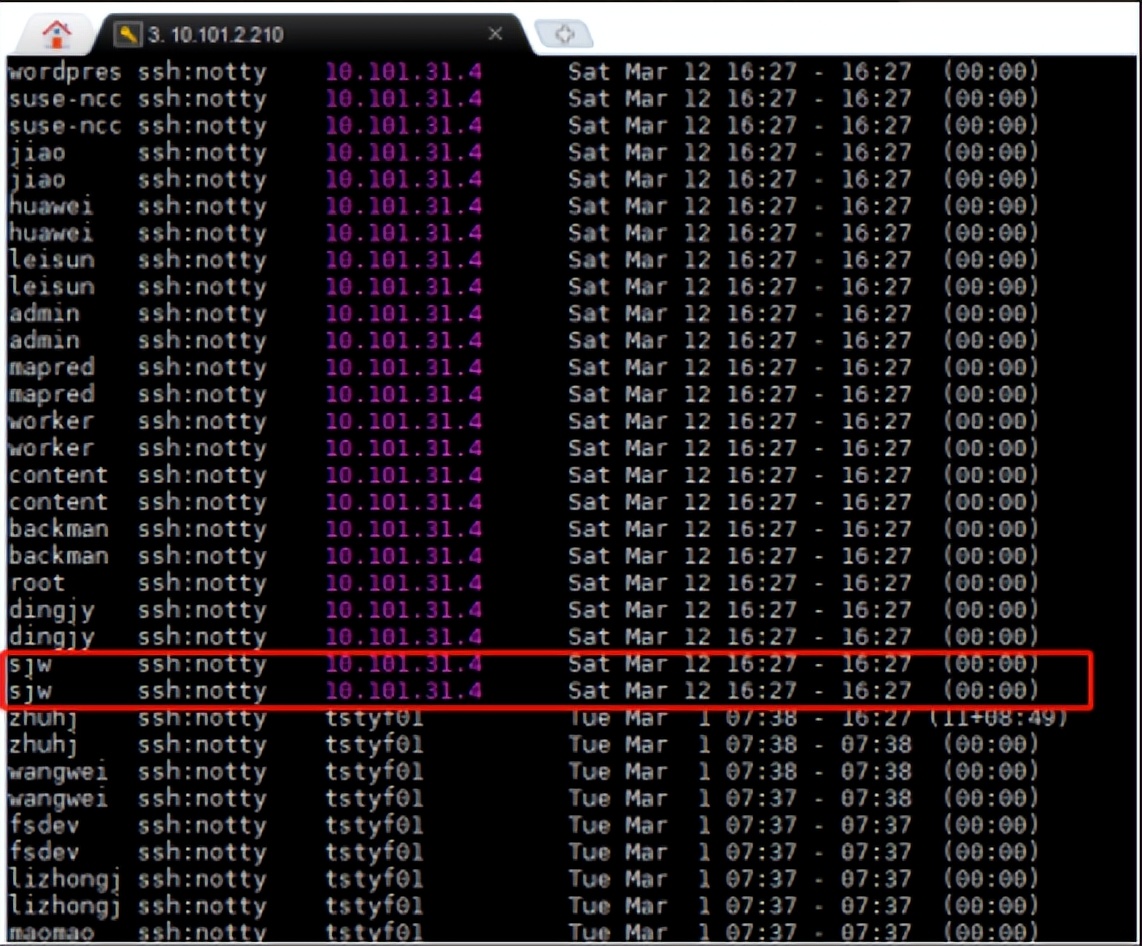Open the Home tab with house icon
The width and height of the screenshot is (1142, 946).
pos(57,34)
